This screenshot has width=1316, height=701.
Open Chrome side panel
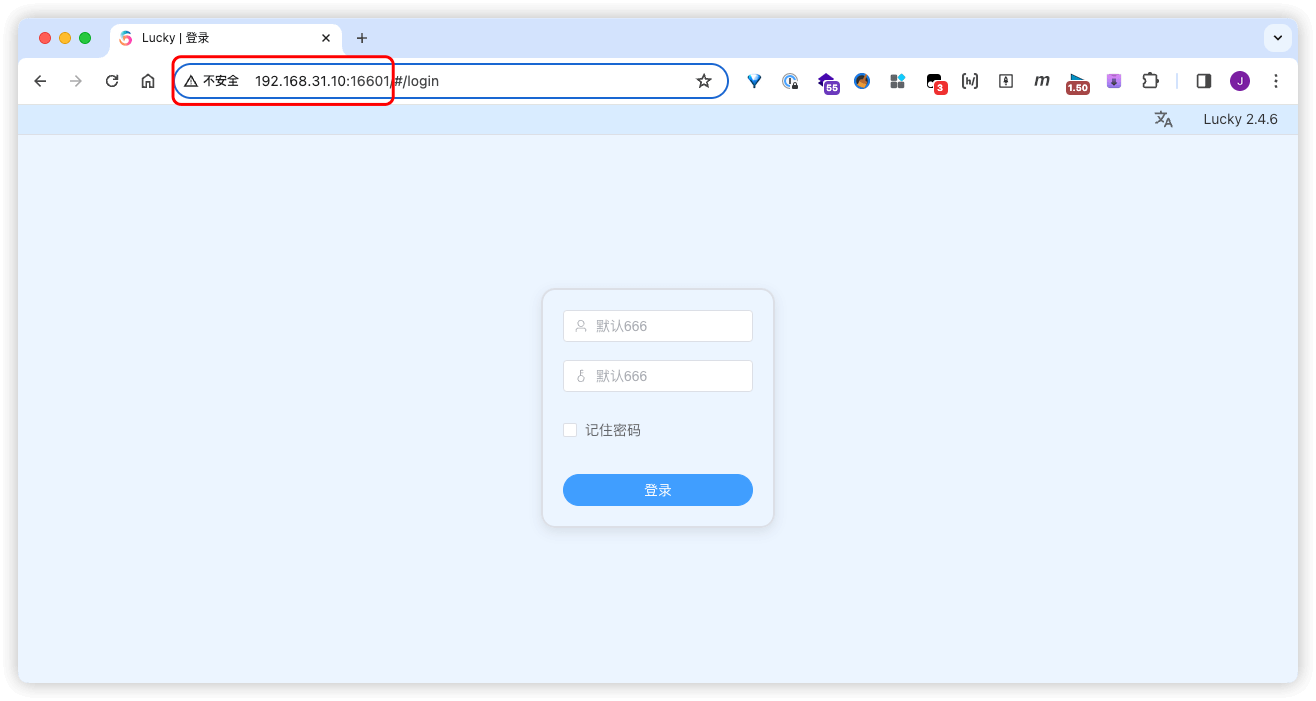pyautogui.click(x=1204, y=81)
